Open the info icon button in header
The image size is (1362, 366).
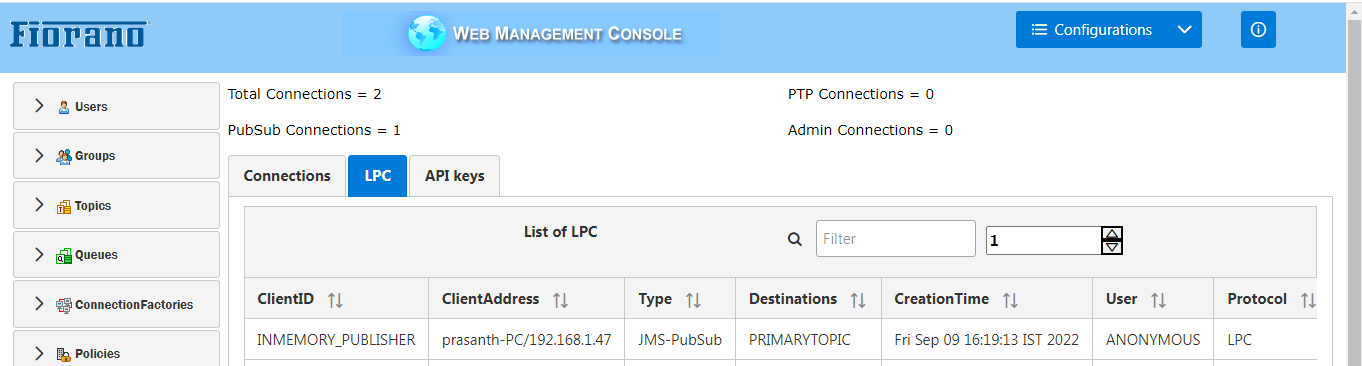(1258, 30)
